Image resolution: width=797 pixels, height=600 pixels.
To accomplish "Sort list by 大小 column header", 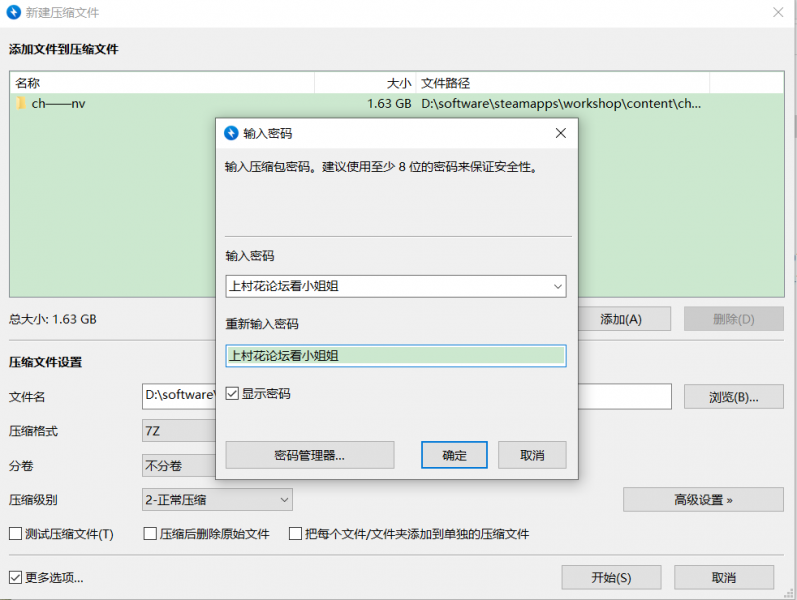I will point(365,83).
